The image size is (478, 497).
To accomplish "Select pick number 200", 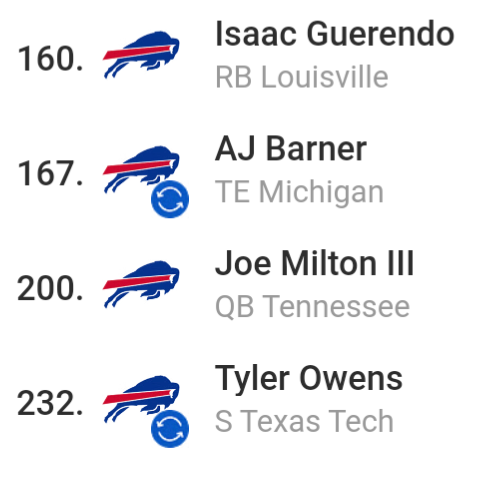I will [50, 288].
